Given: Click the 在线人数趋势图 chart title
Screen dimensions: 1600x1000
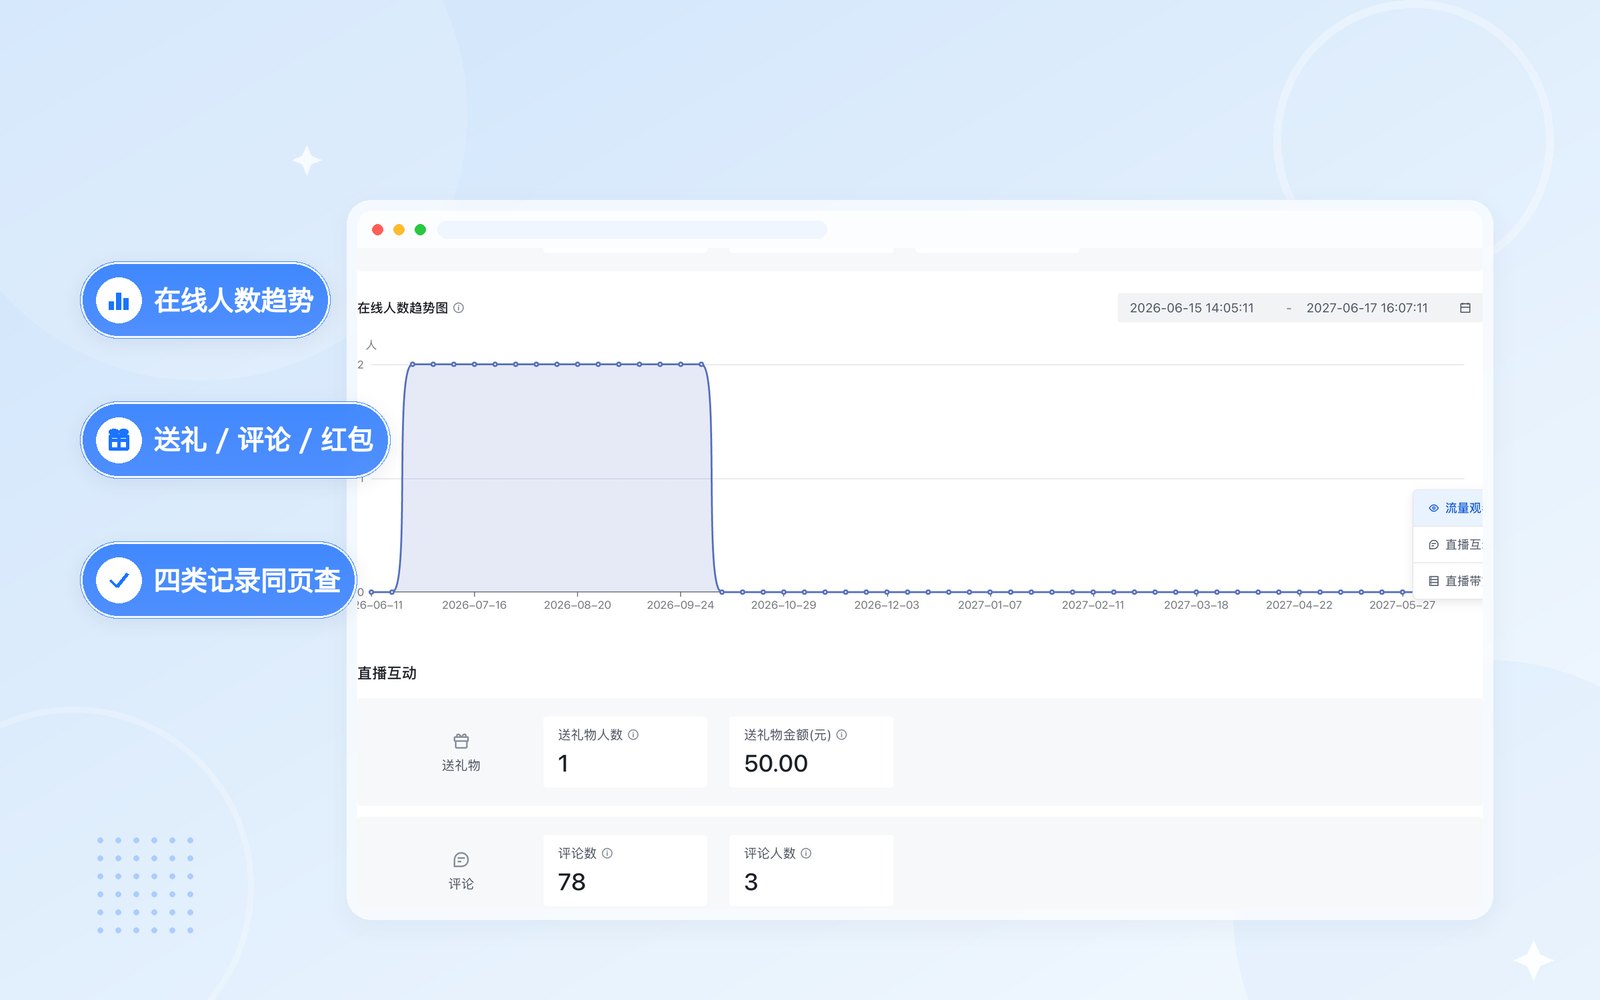Looking at the screenshot, I should (x=403, y=308).
